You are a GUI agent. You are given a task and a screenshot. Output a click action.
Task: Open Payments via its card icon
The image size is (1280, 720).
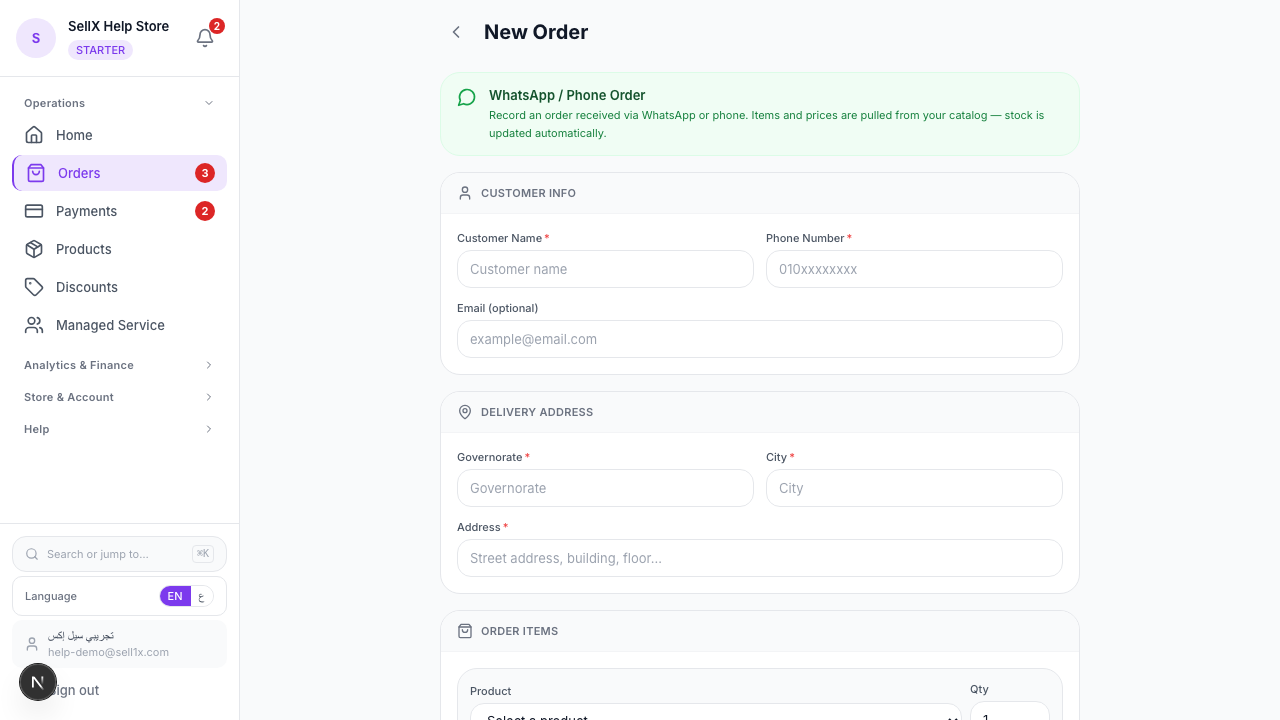[35, 211]
